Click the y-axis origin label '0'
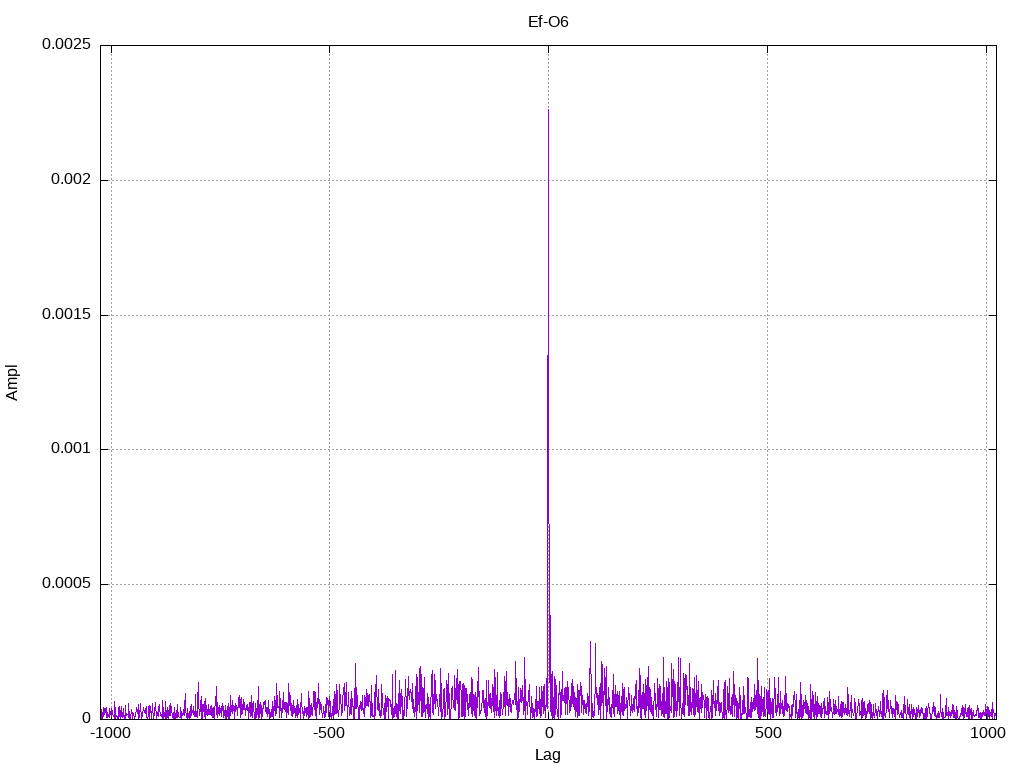The width and height of the screenshot is (1024, 768). coord(86,718)
